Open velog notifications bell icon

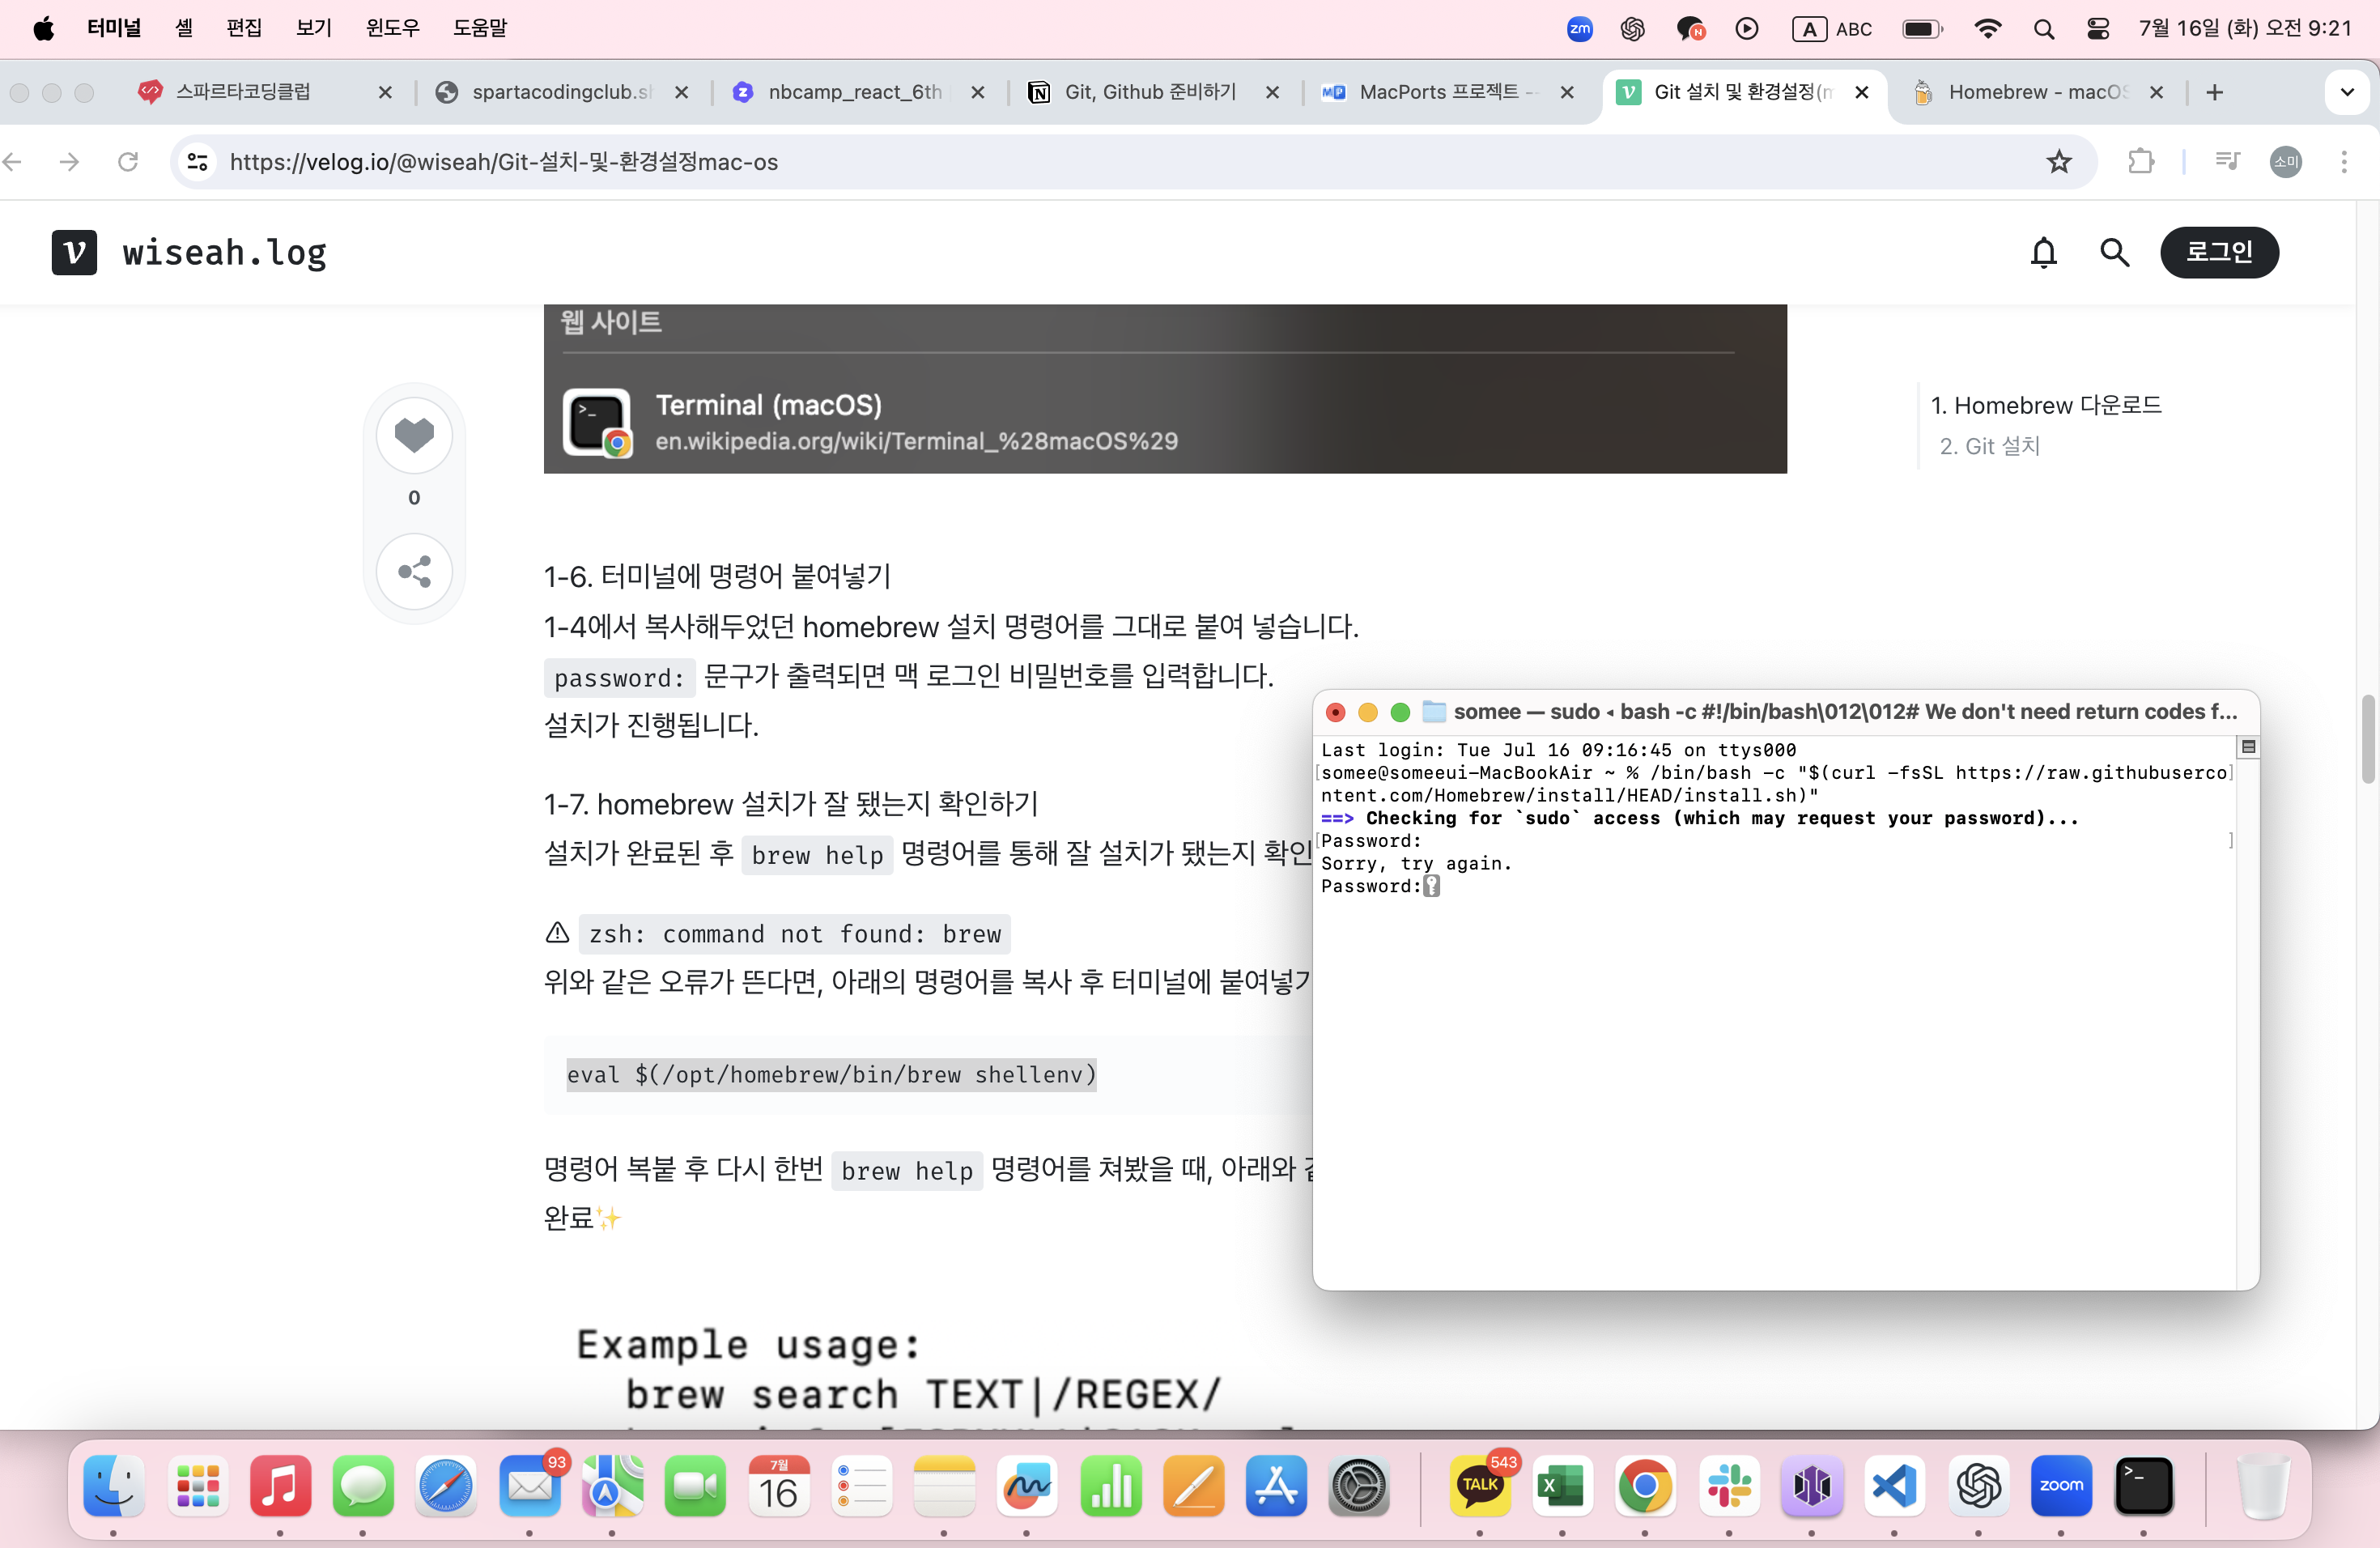point(2043,252)
